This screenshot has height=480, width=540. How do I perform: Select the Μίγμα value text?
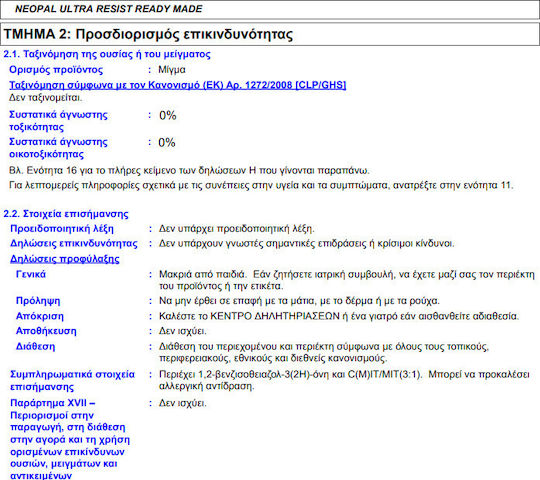pos(172,70)
